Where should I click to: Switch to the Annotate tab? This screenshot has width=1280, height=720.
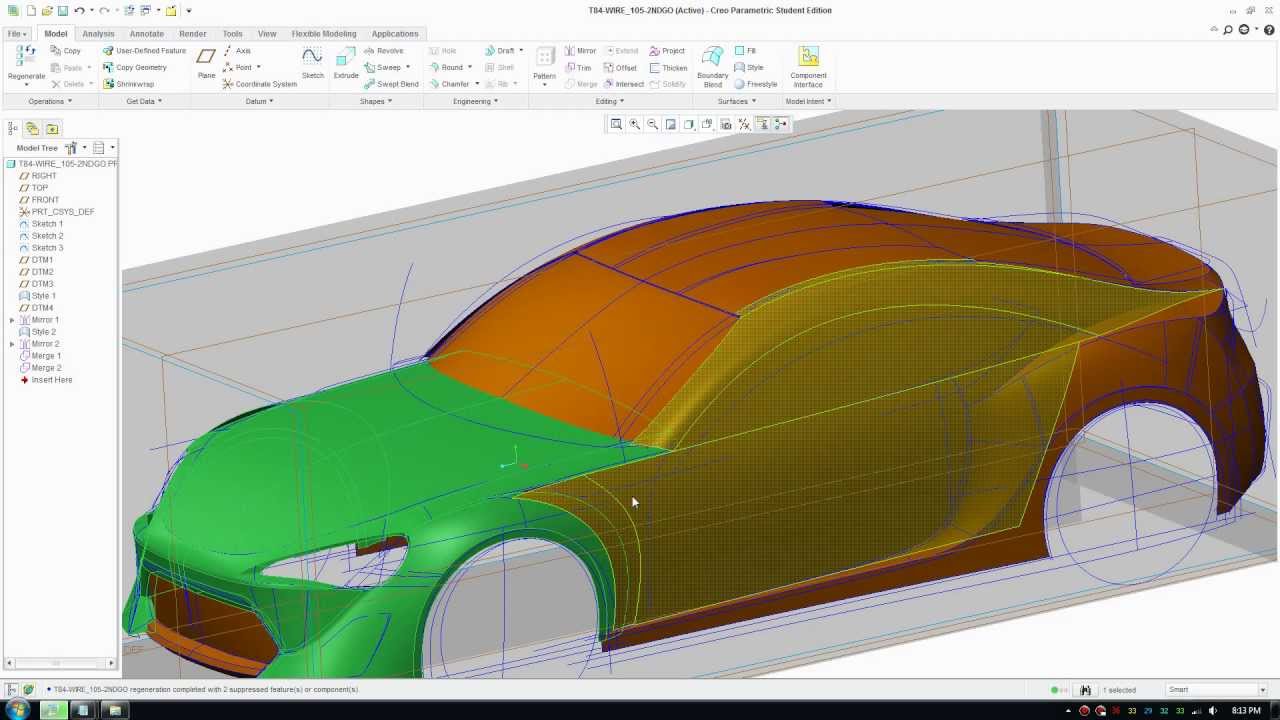[x=146, y=34]
